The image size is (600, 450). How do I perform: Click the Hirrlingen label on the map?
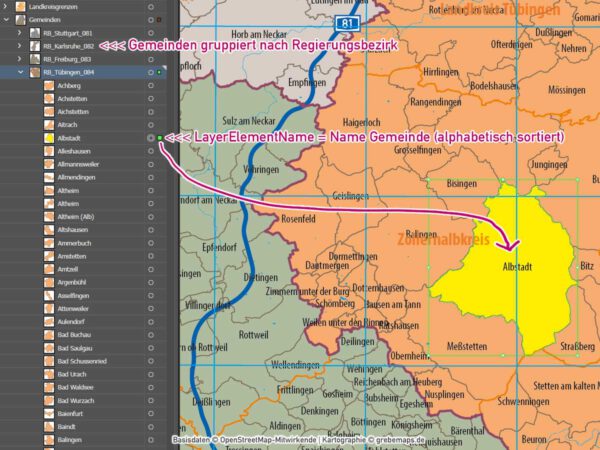pyautogui.click(x=440, y=72)
